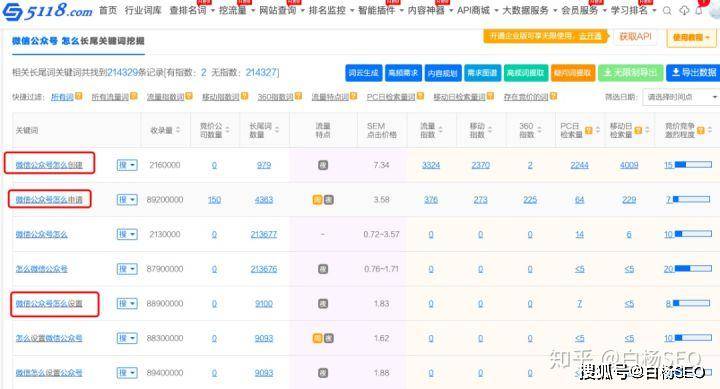
Task: Open keyword link 微信公众号怎么创建
Action: (49, 165)
